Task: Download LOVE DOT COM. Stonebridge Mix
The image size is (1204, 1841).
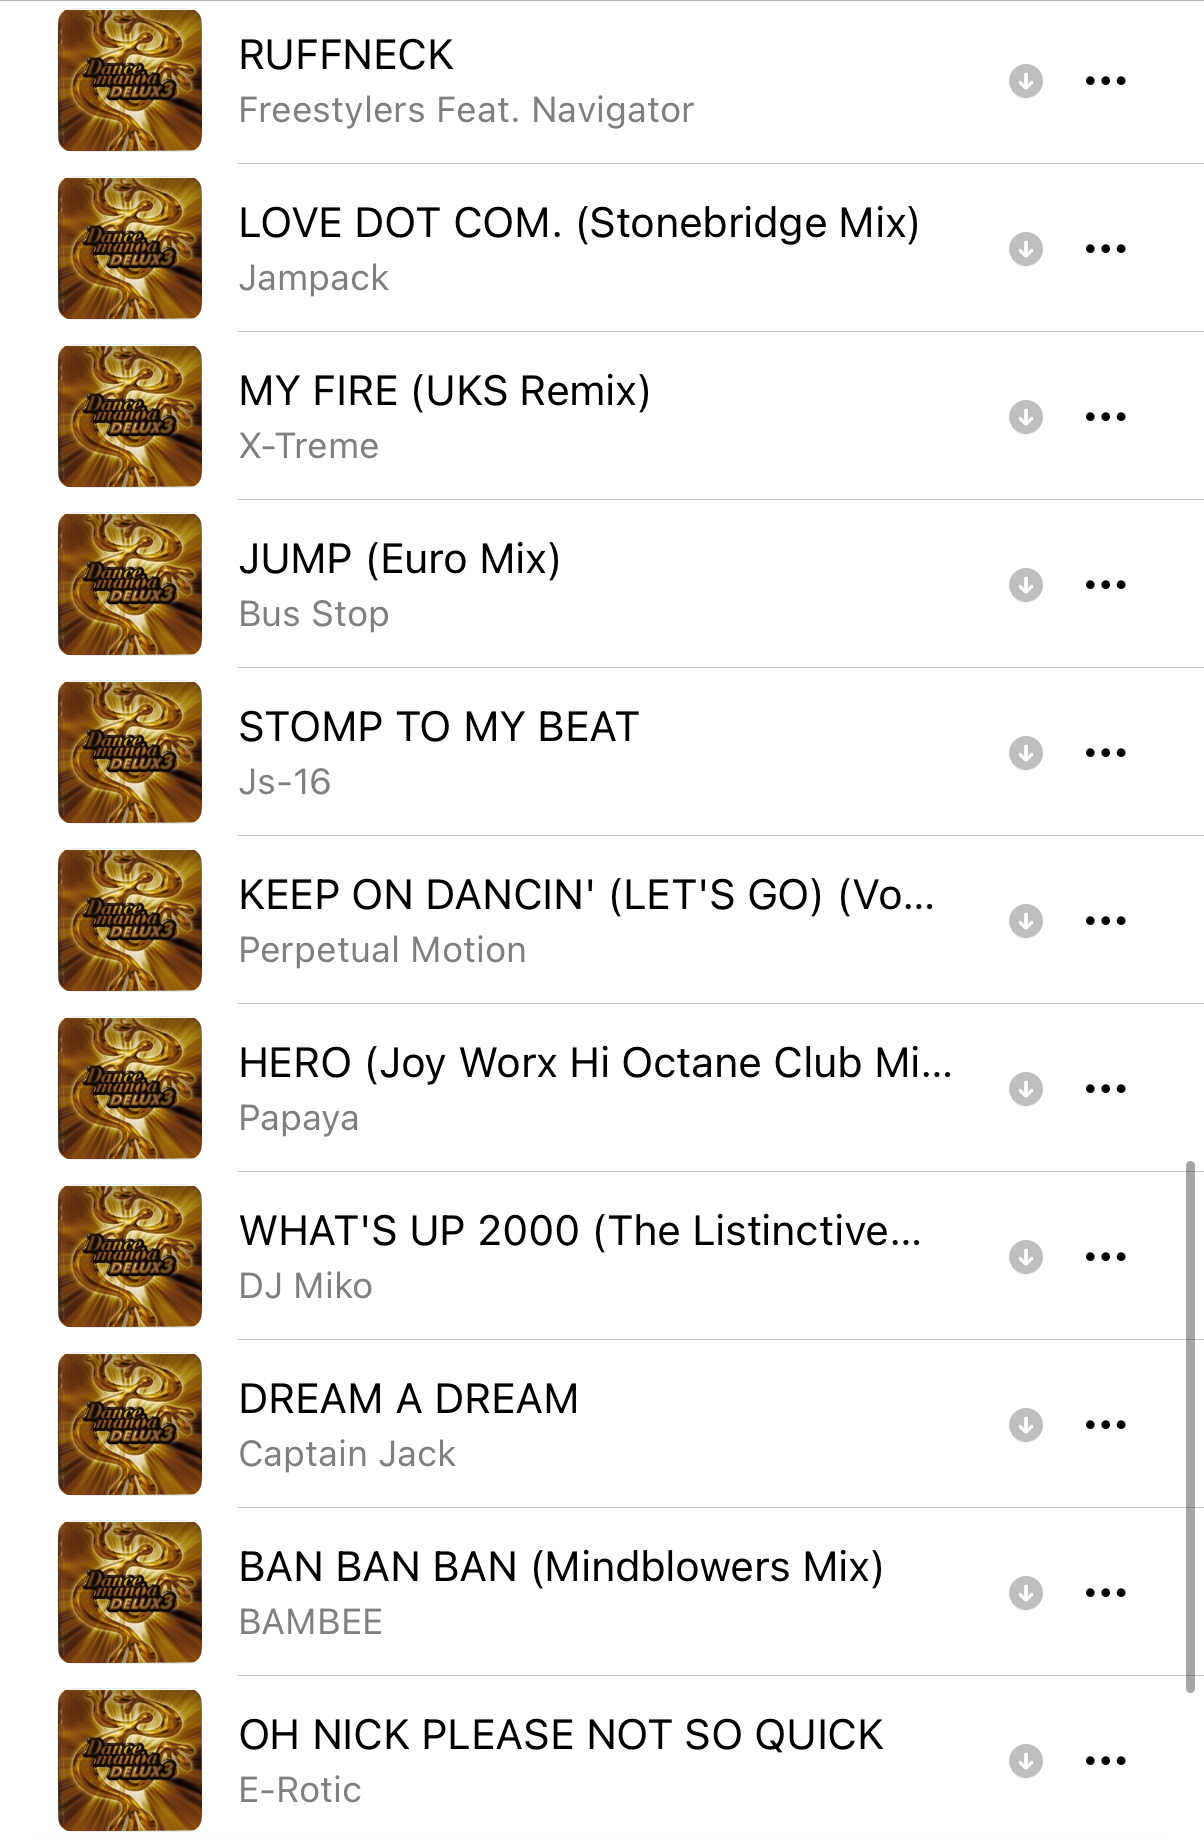Action: [1025, 248]
